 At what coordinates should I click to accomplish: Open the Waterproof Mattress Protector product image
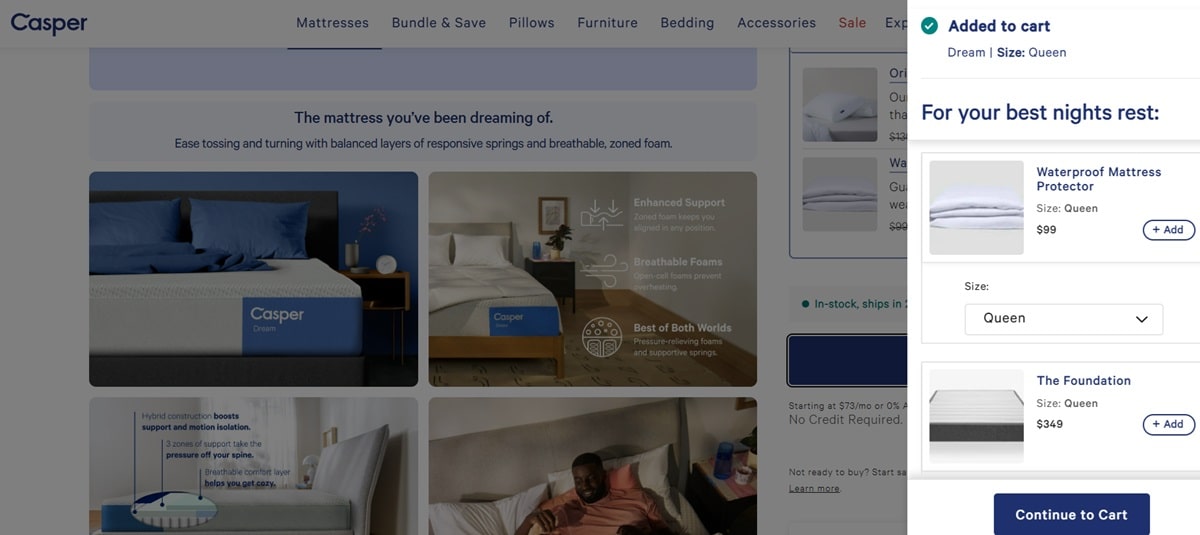(977, 207)
